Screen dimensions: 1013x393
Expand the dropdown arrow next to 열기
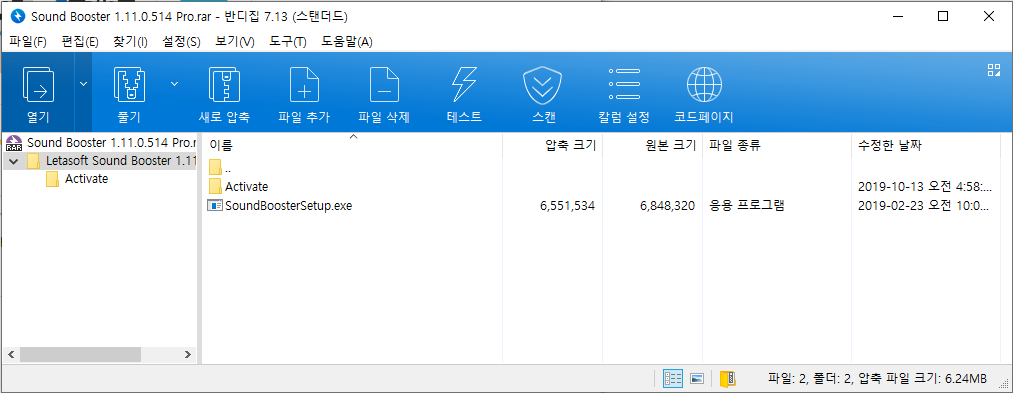[x=83, y=83]
